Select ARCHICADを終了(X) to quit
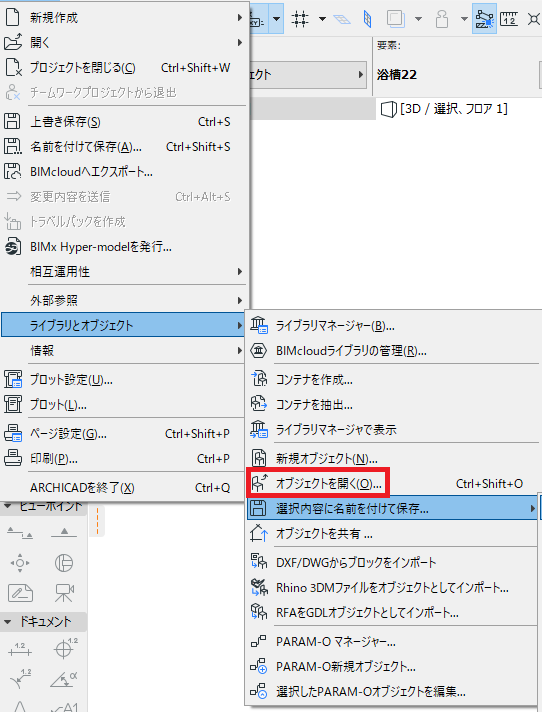 (123, 488)
